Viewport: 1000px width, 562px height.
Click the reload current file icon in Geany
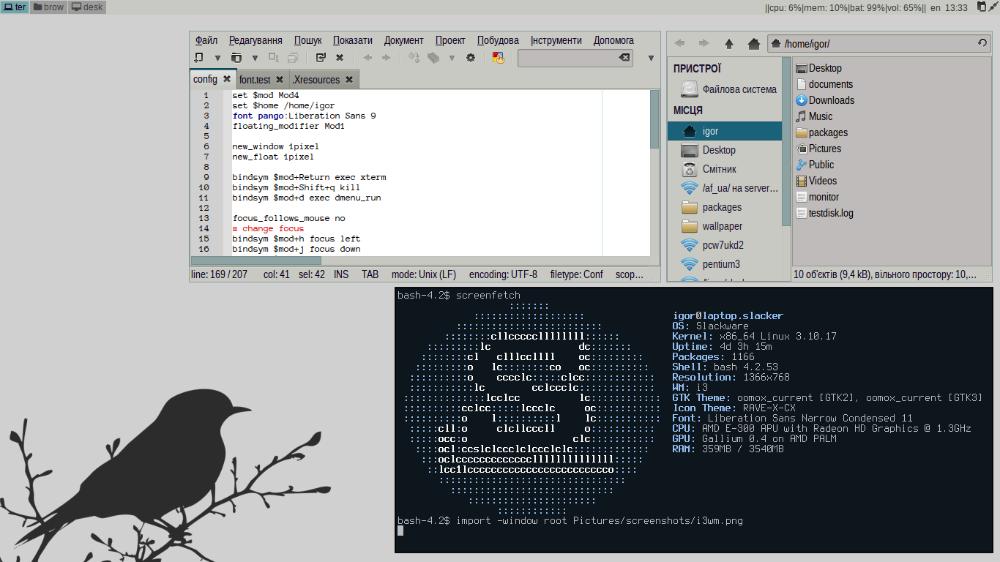point(321,58)
